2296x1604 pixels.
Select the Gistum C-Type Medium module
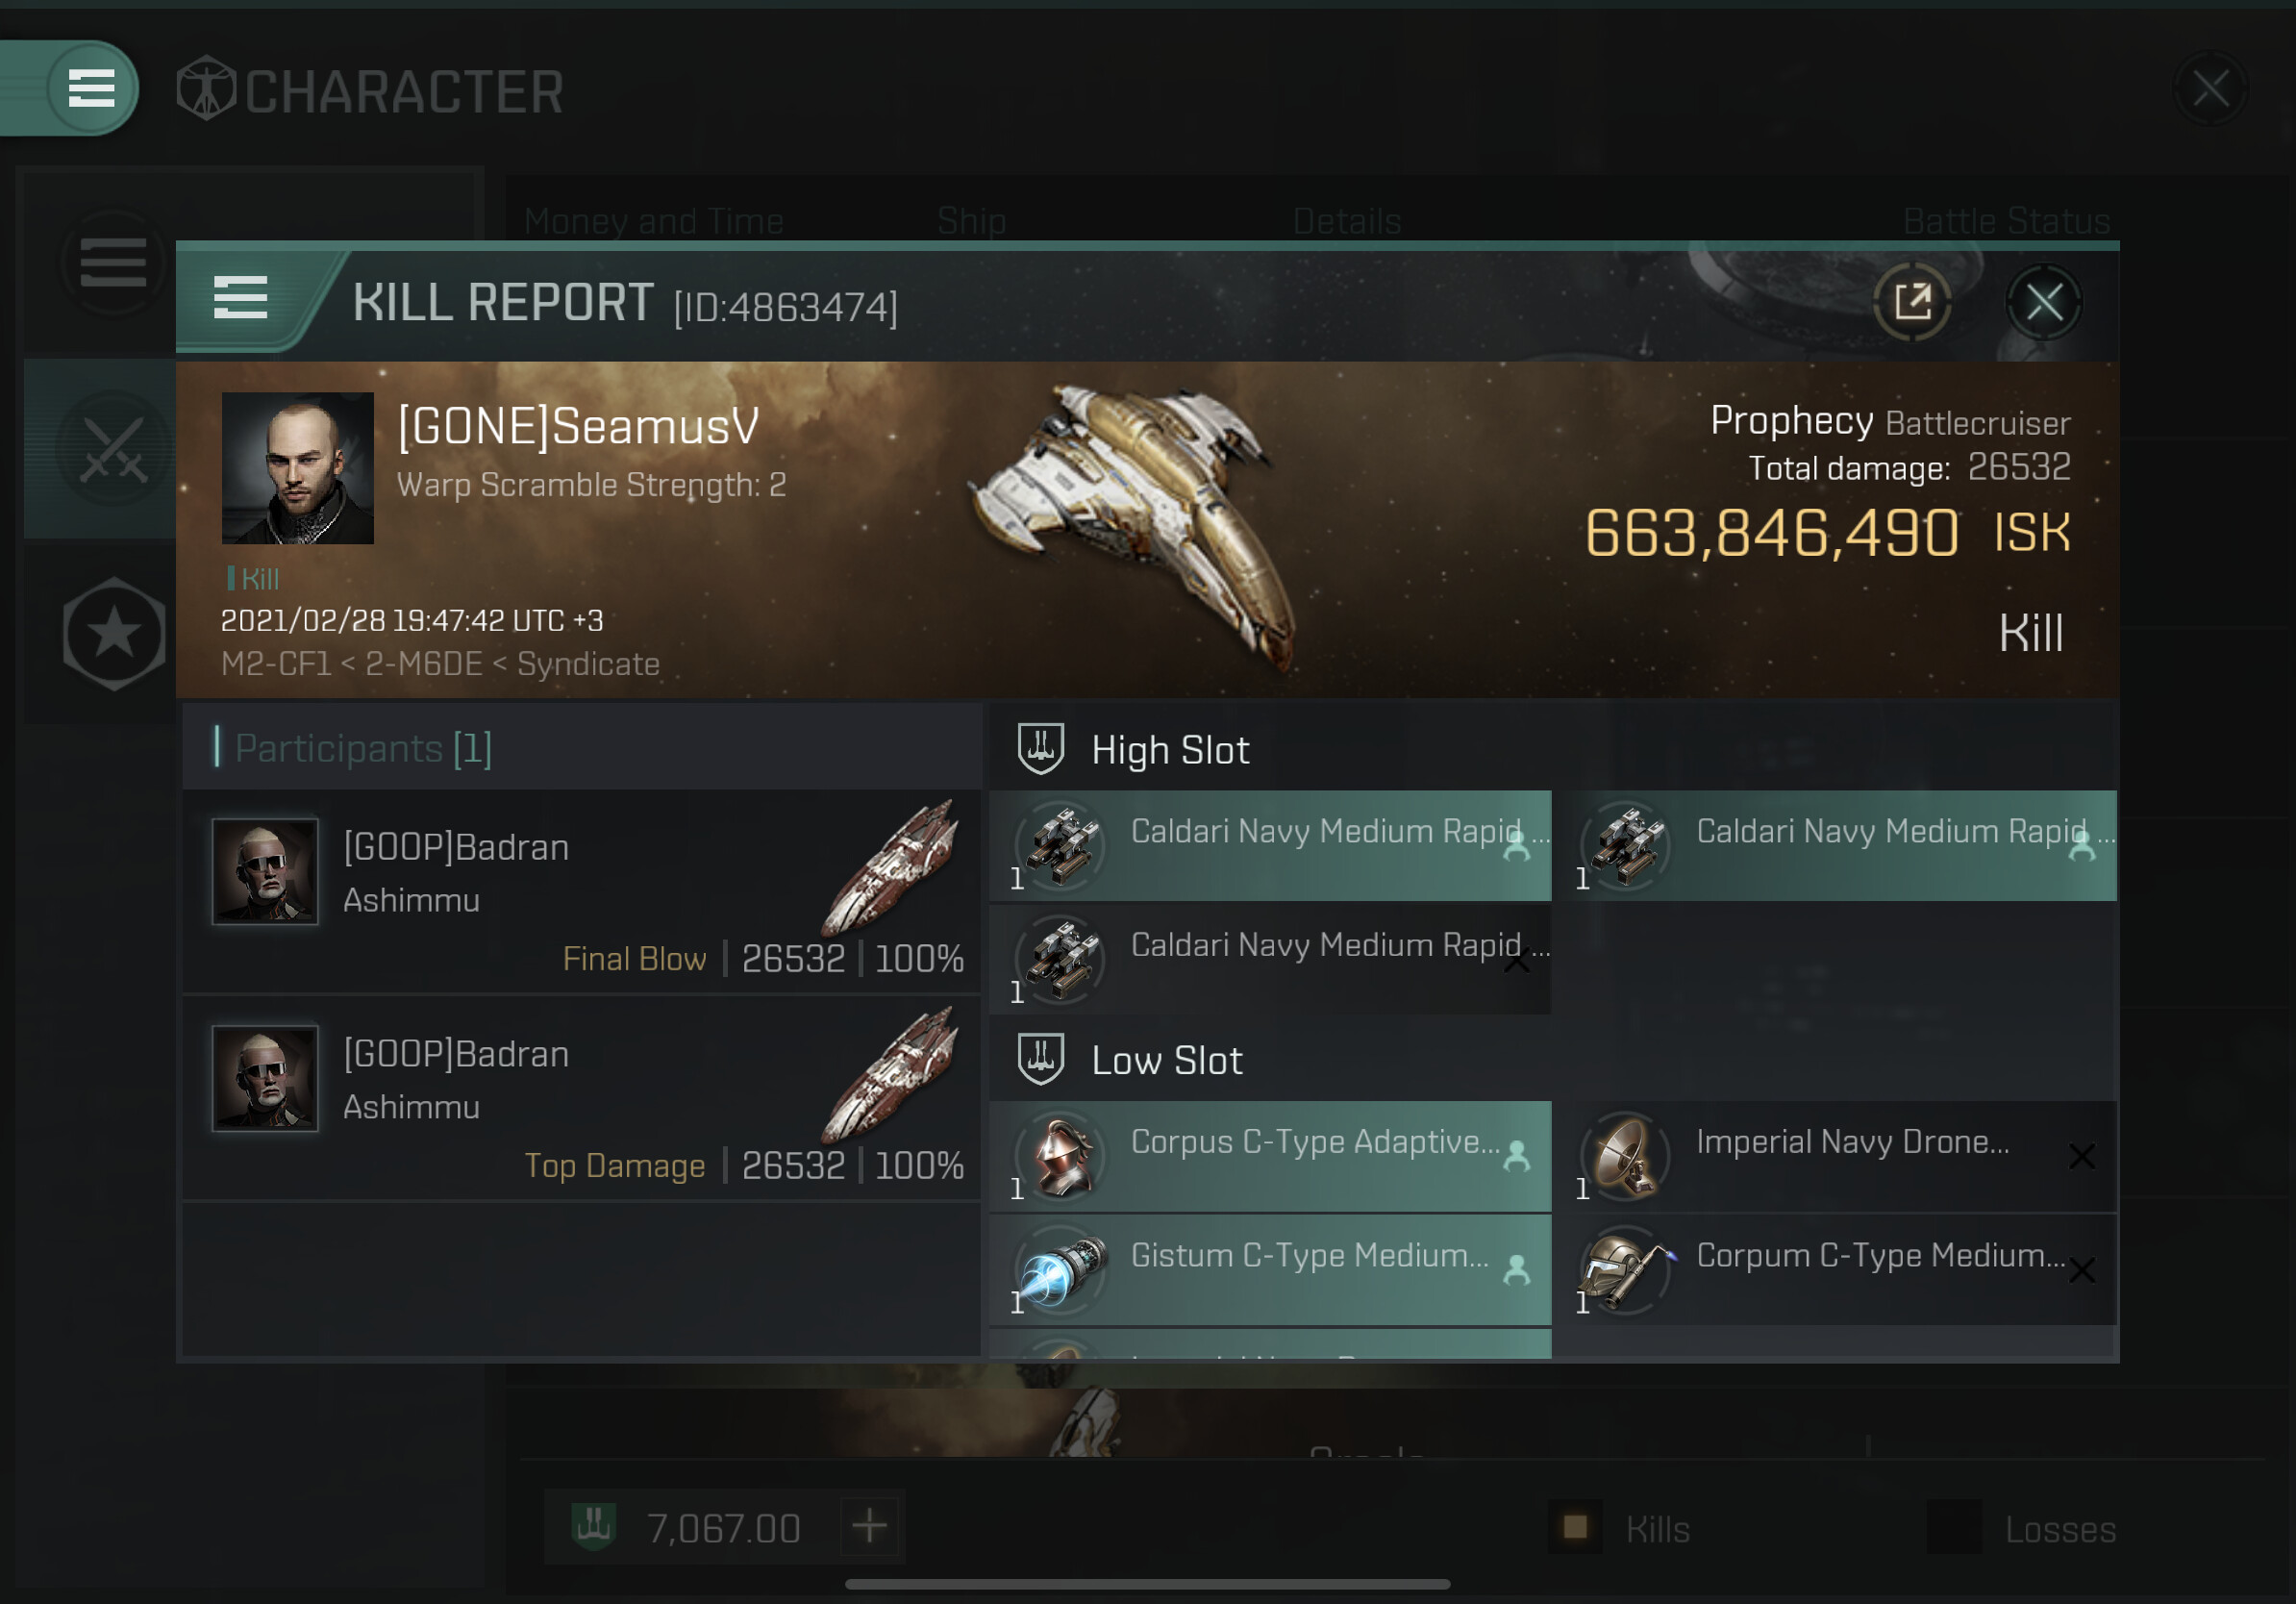1270,1271
